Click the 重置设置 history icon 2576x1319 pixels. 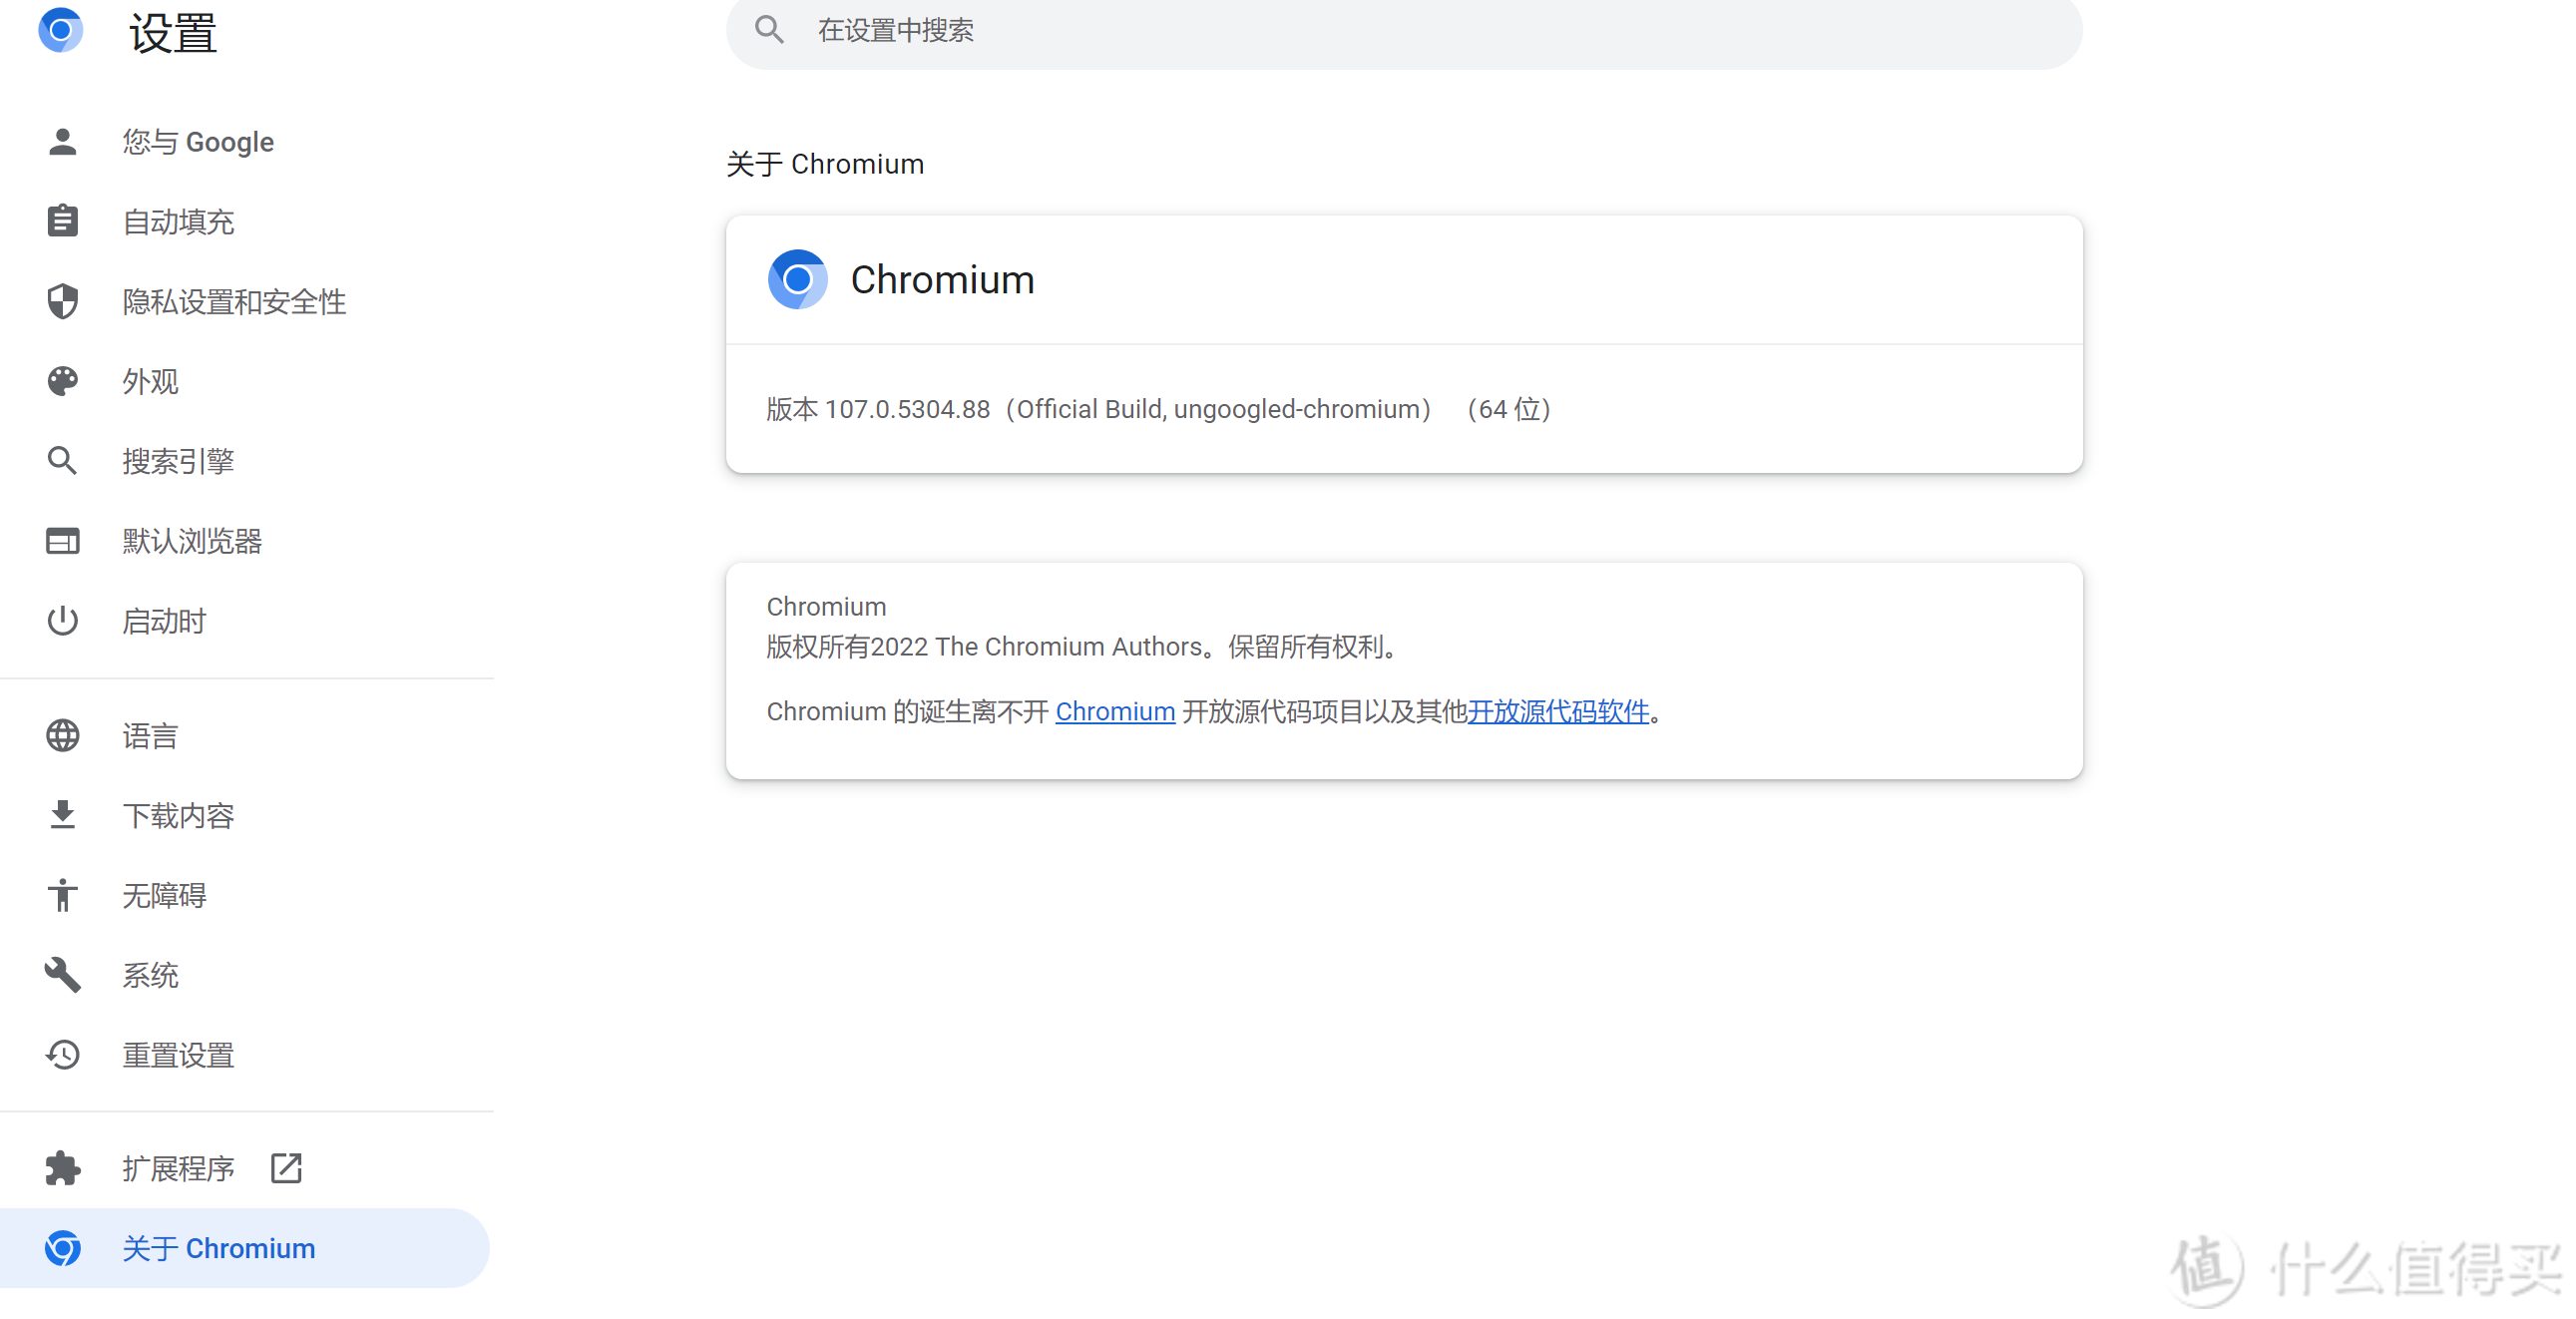point(62,1054)
